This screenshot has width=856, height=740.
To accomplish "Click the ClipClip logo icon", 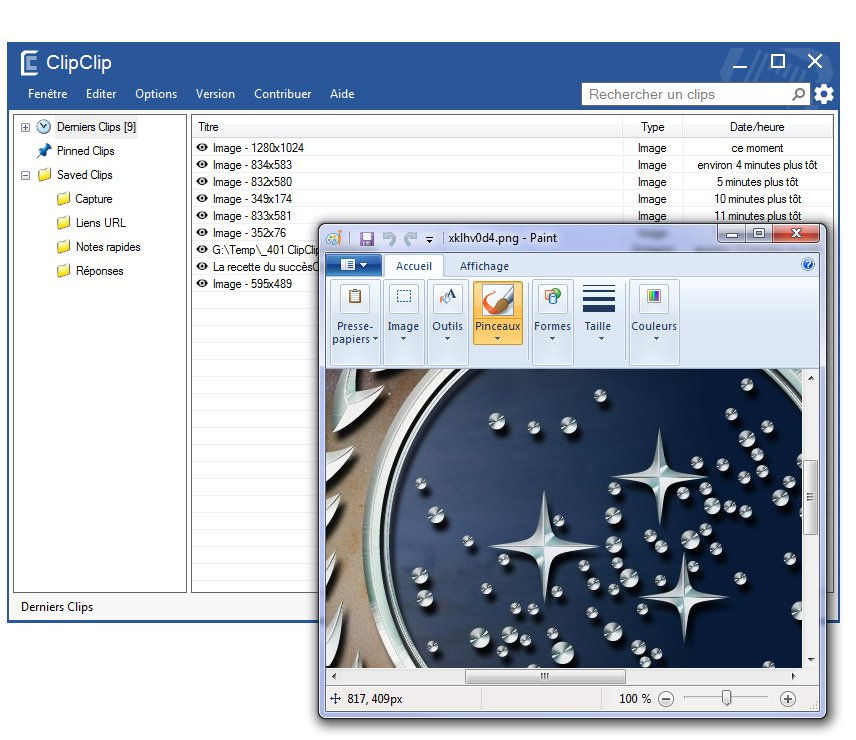I will pos(29,63).
